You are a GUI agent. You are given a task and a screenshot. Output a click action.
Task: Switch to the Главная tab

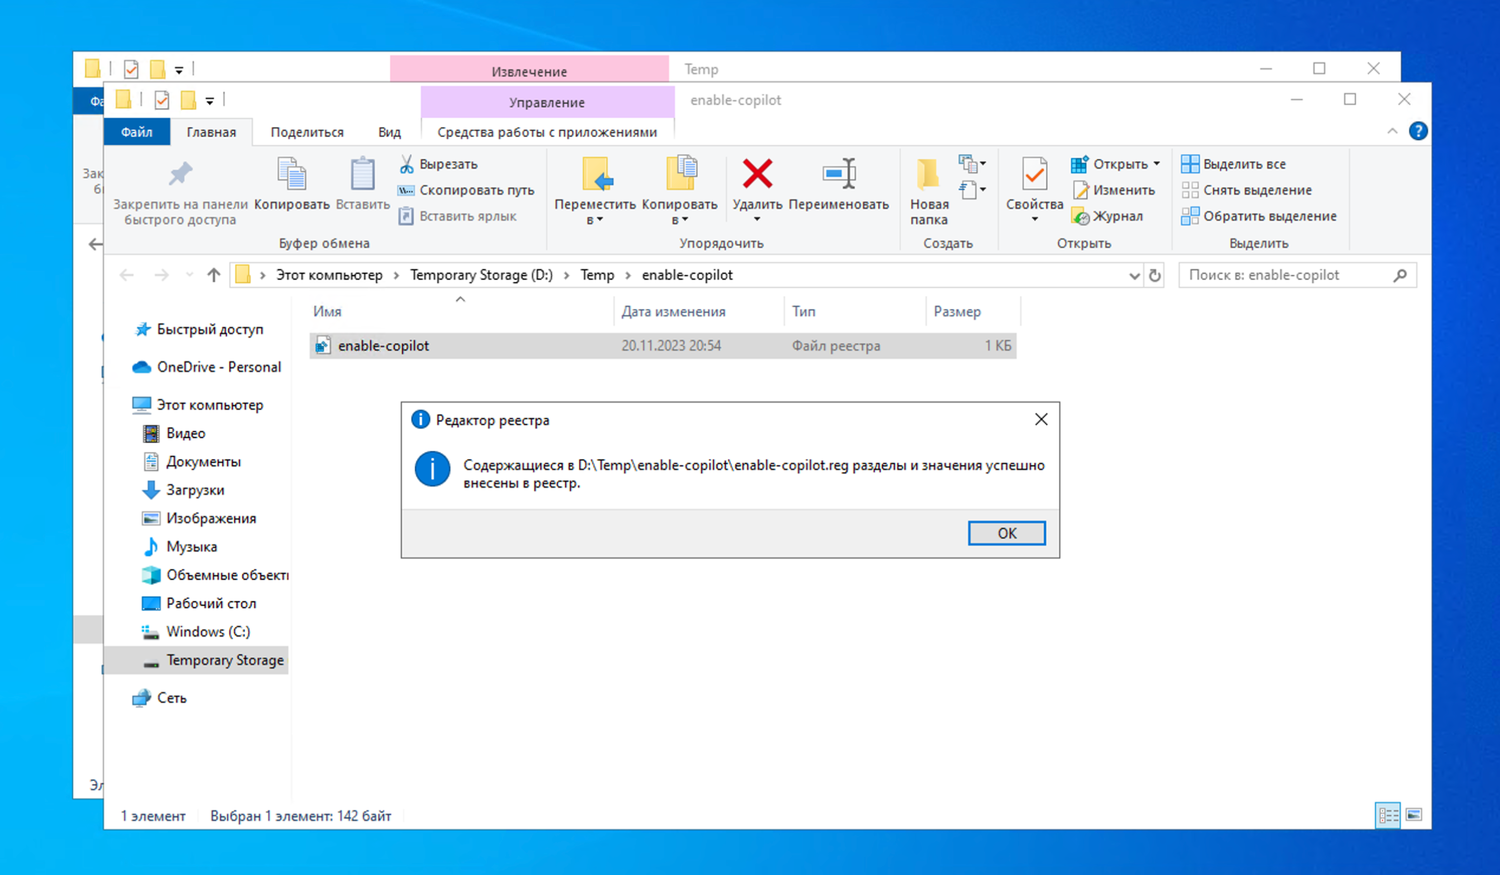coord(211,132)
